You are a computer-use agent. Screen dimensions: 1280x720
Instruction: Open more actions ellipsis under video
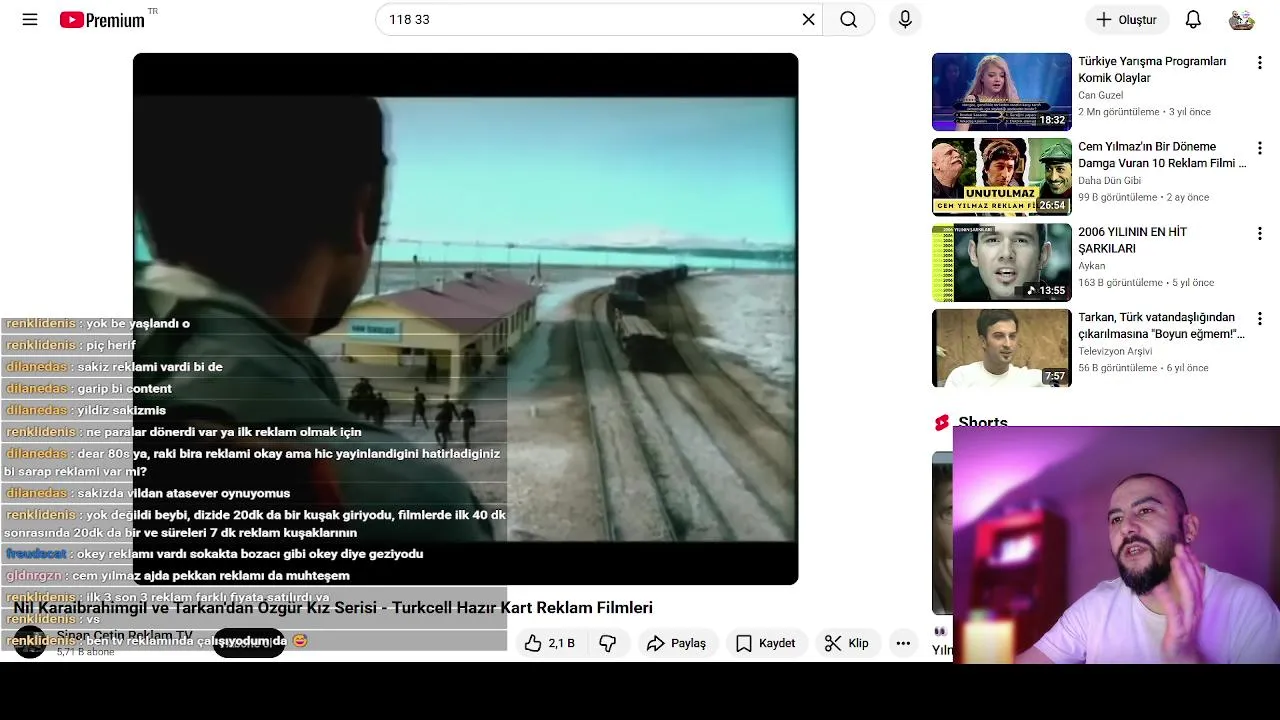point(903,643)
